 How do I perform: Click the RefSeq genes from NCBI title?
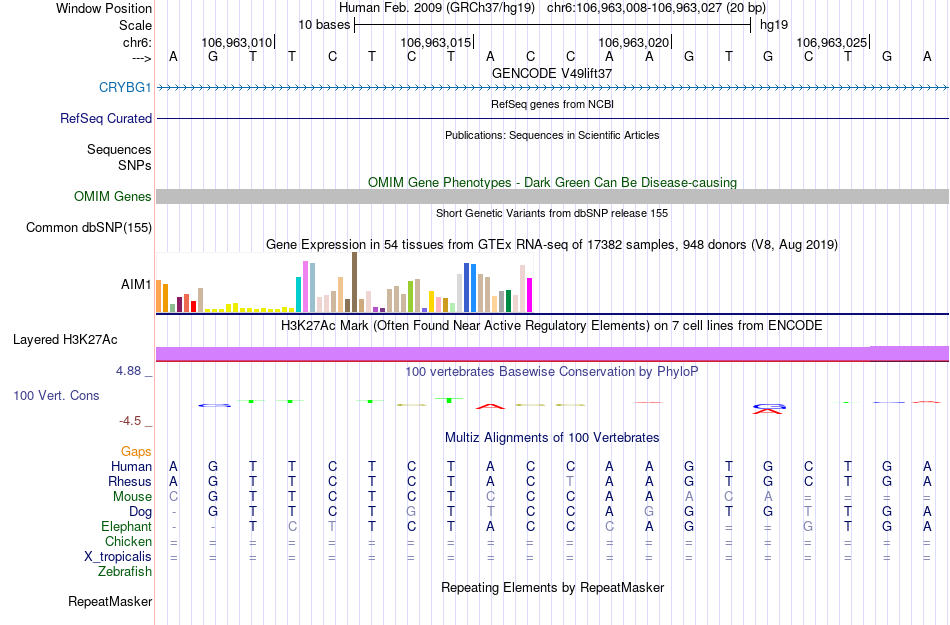[553, 104]
